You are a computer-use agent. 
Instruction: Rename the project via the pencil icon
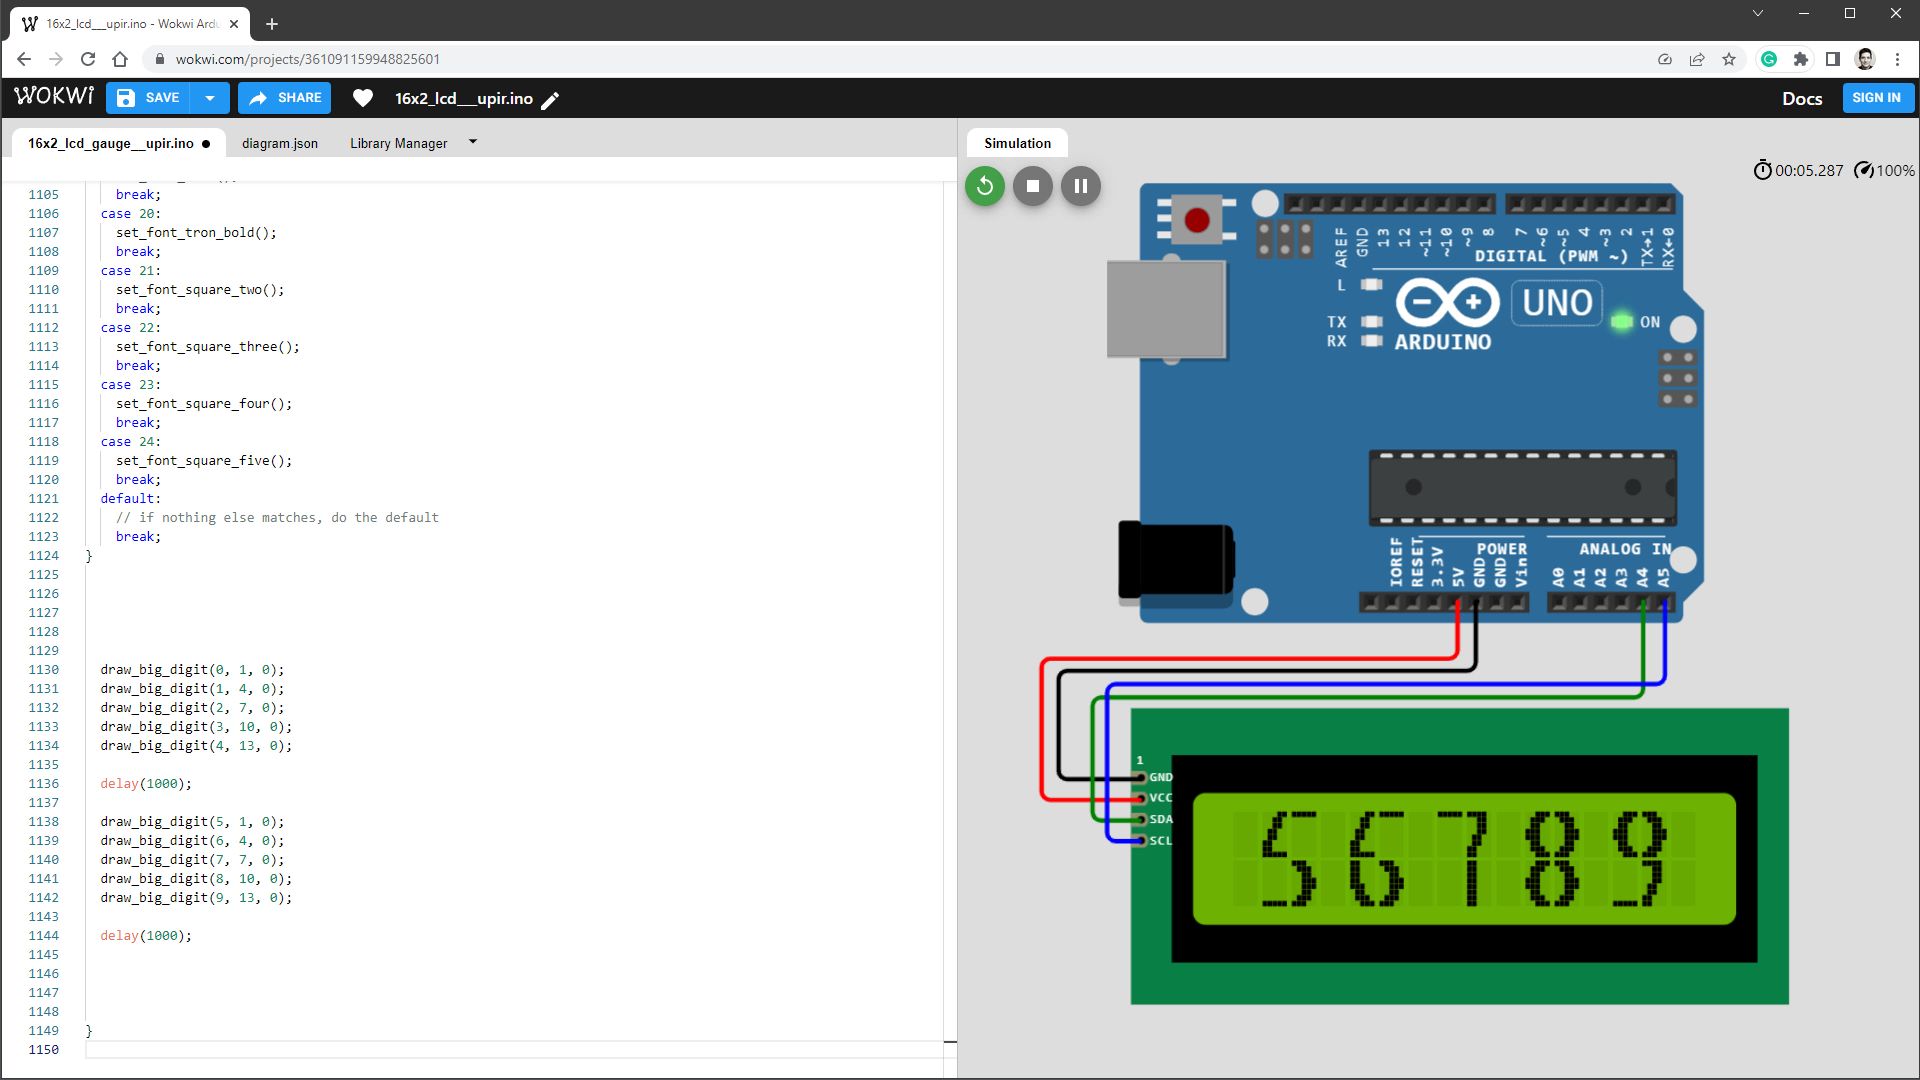551,100
